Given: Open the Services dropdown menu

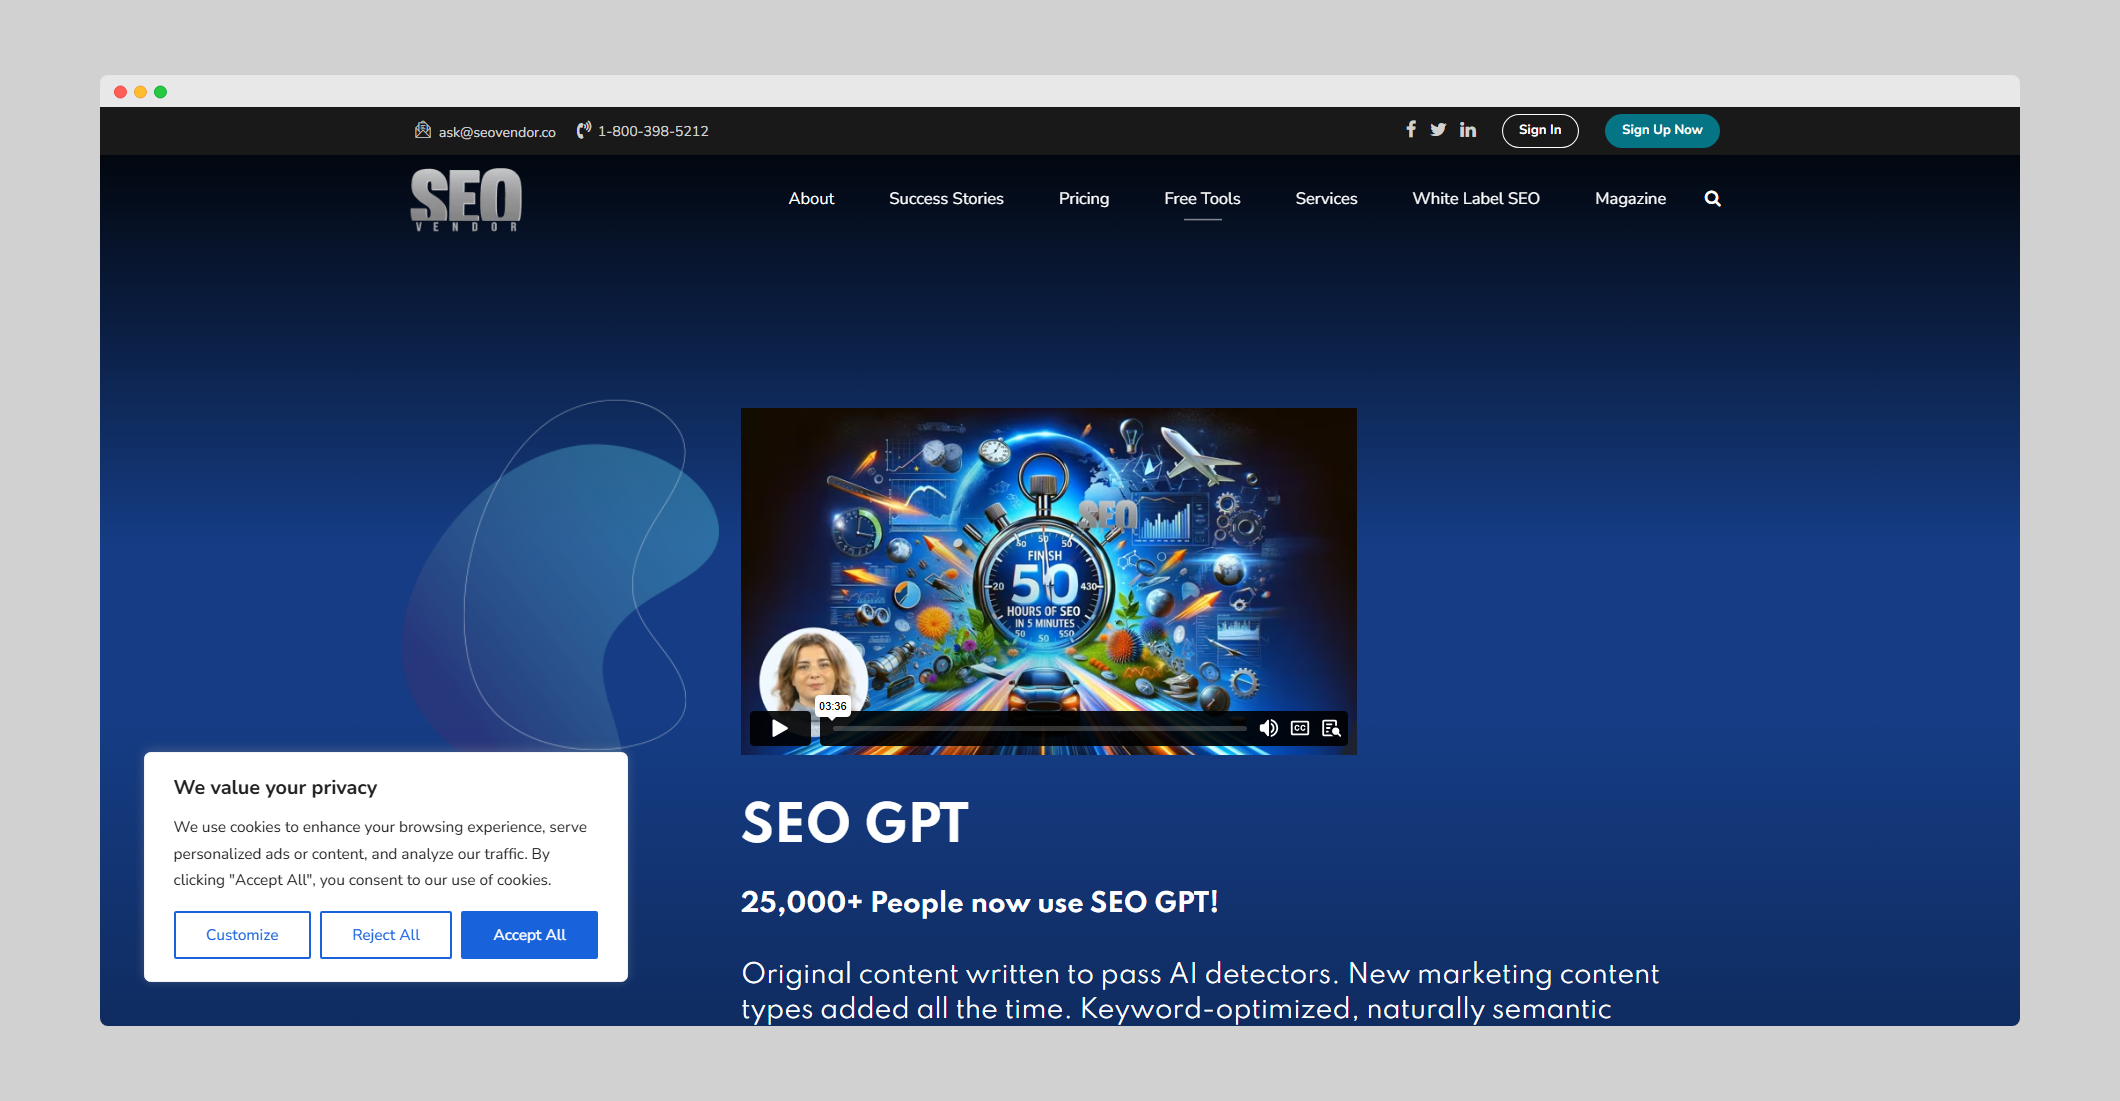Looking at the screenshot, I should coord(1326,198).
